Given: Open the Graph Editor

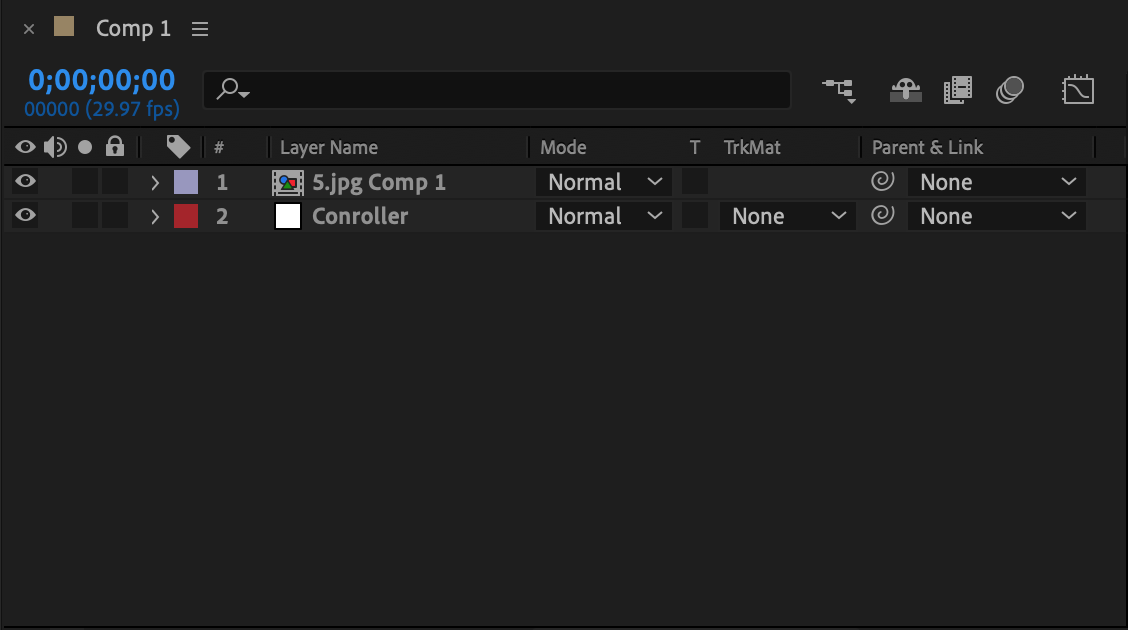Looking at the screenshot, I should coord(1078,91).
